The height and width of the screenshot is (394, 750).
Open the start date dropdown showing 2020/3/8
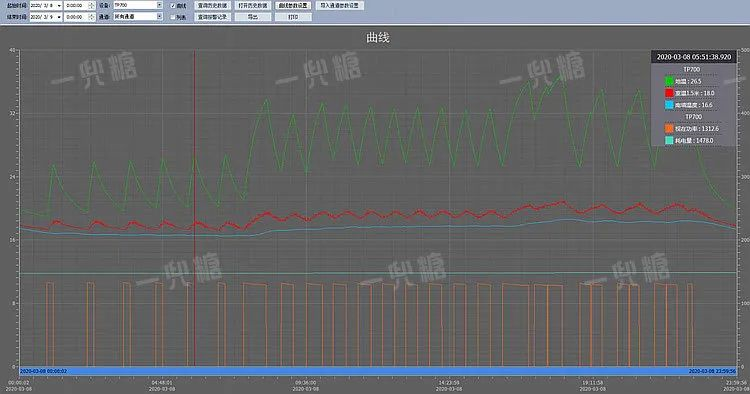coord(59,5)
